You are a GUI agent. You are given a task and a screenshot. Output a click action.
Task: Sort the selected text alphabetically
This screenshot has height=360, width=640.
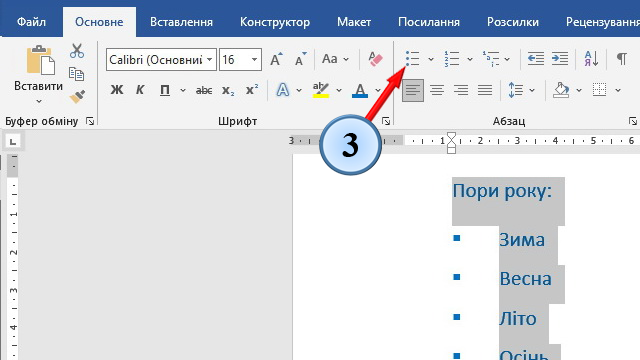tap(591, 59)
